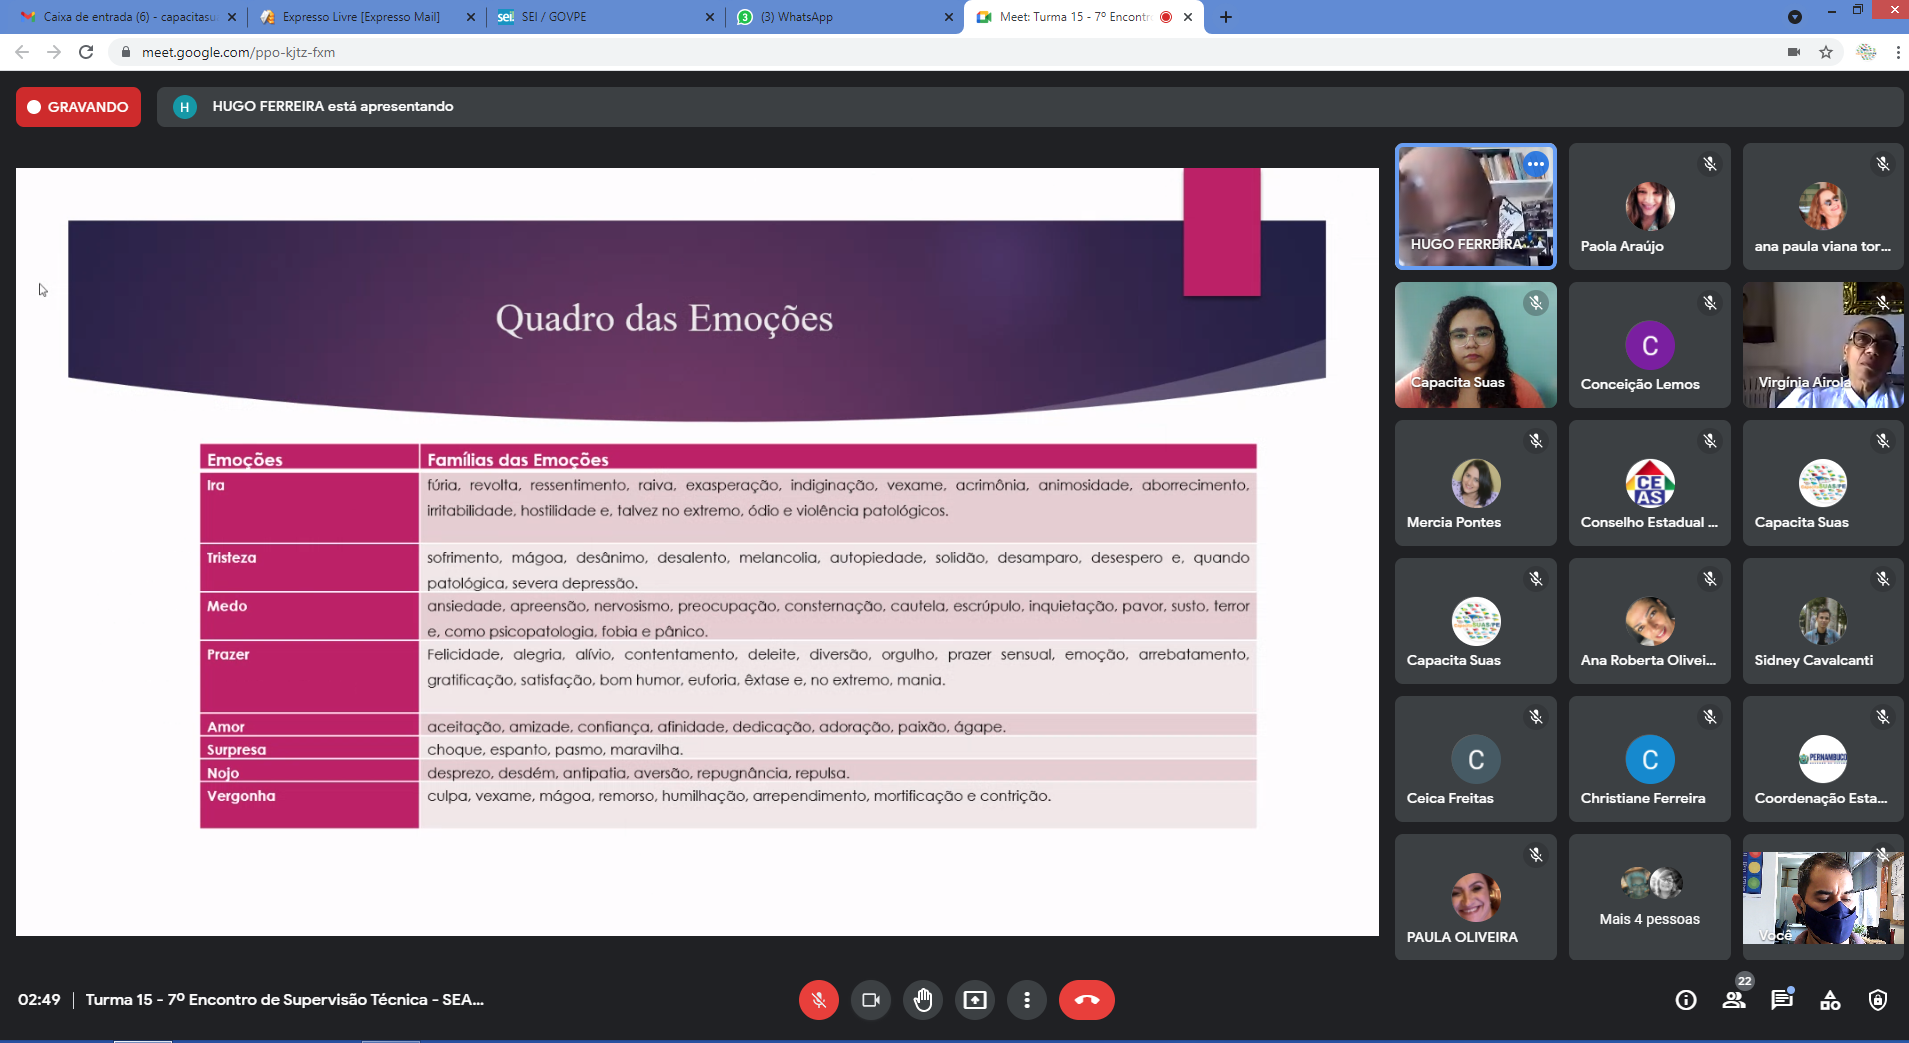The width and height of the screenshot is (1909, 1043).
Task: Toggle the camera on or off
Action: (870, 1000)
